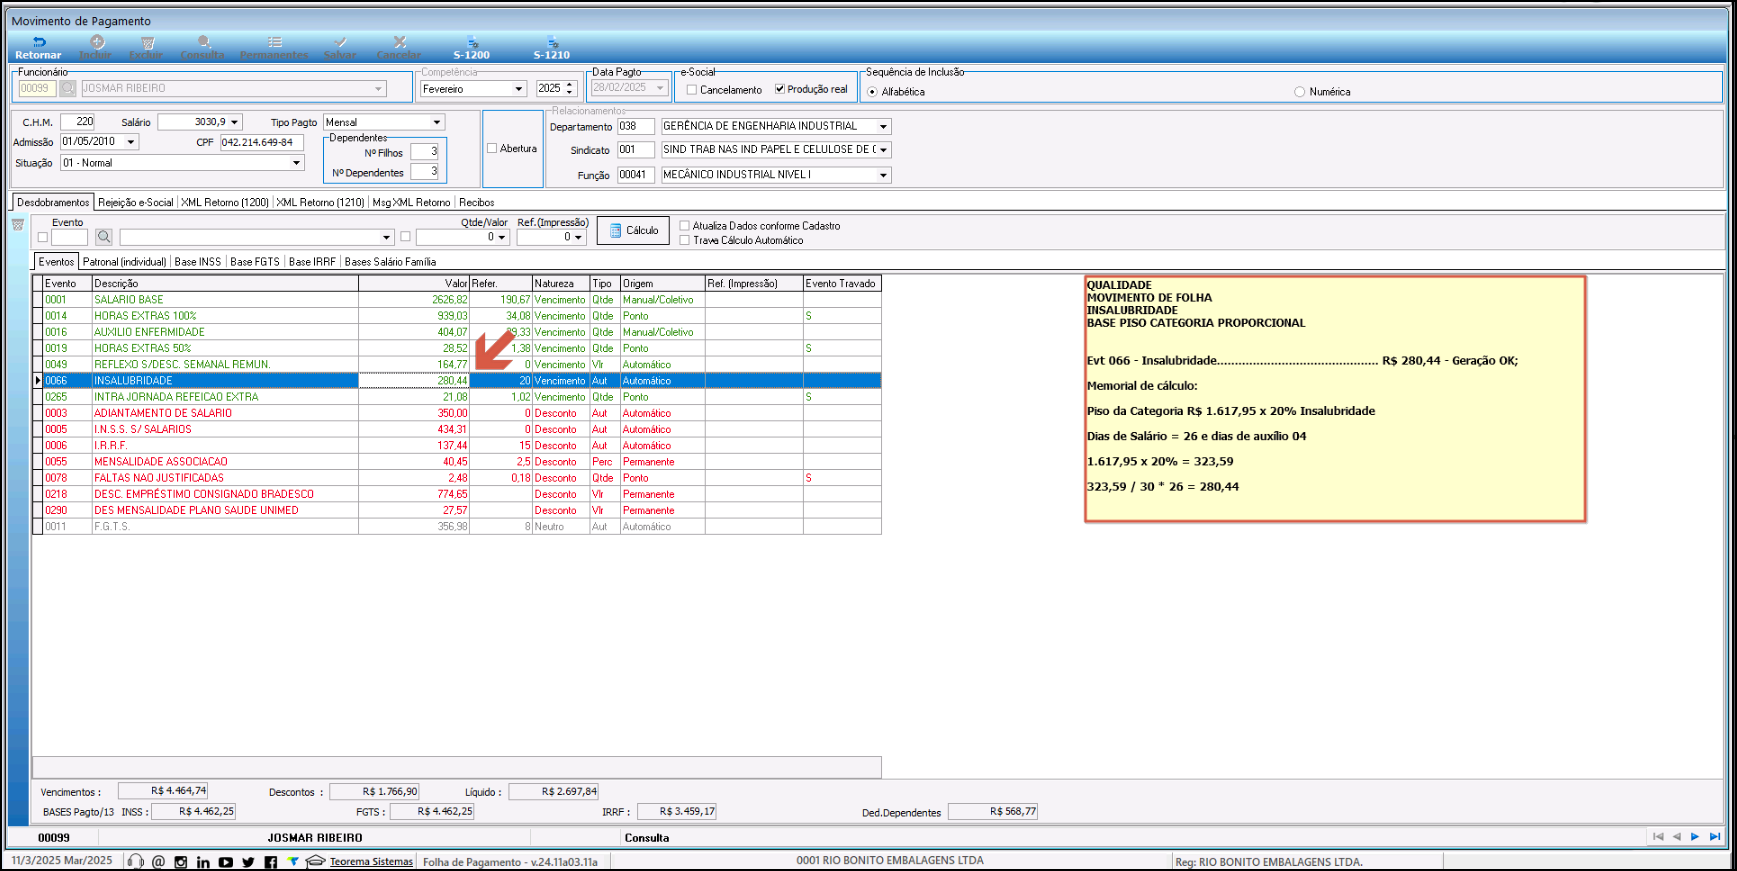Click the graduation cap icon
The height and width of the screenshot is (871, 1737).
pos(316,861)
